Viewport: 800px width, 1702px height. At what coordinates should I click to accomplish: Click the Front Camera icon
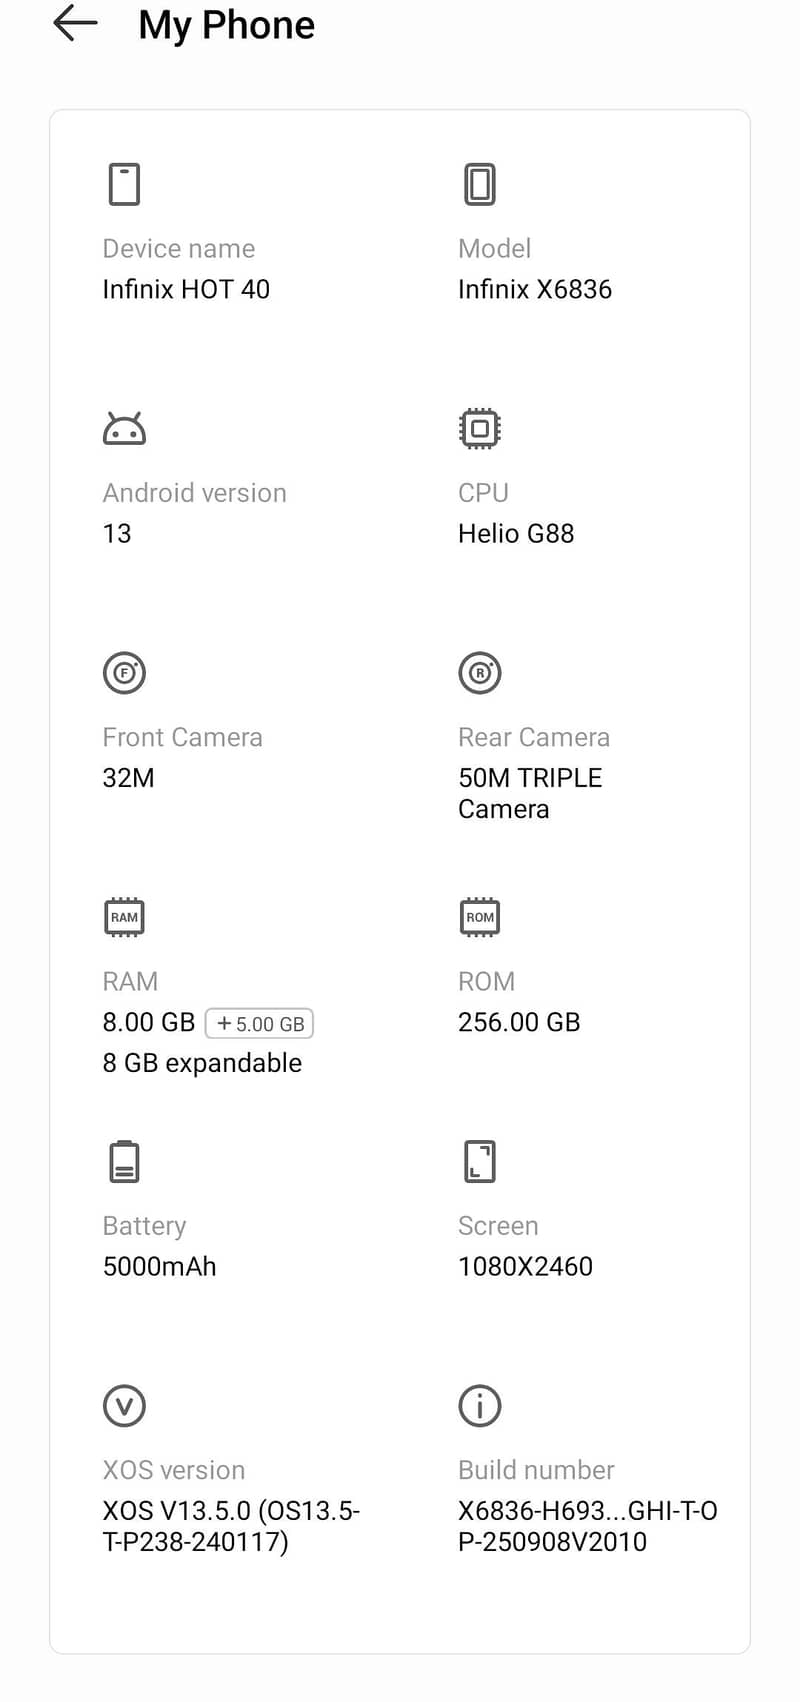(124, 673)
